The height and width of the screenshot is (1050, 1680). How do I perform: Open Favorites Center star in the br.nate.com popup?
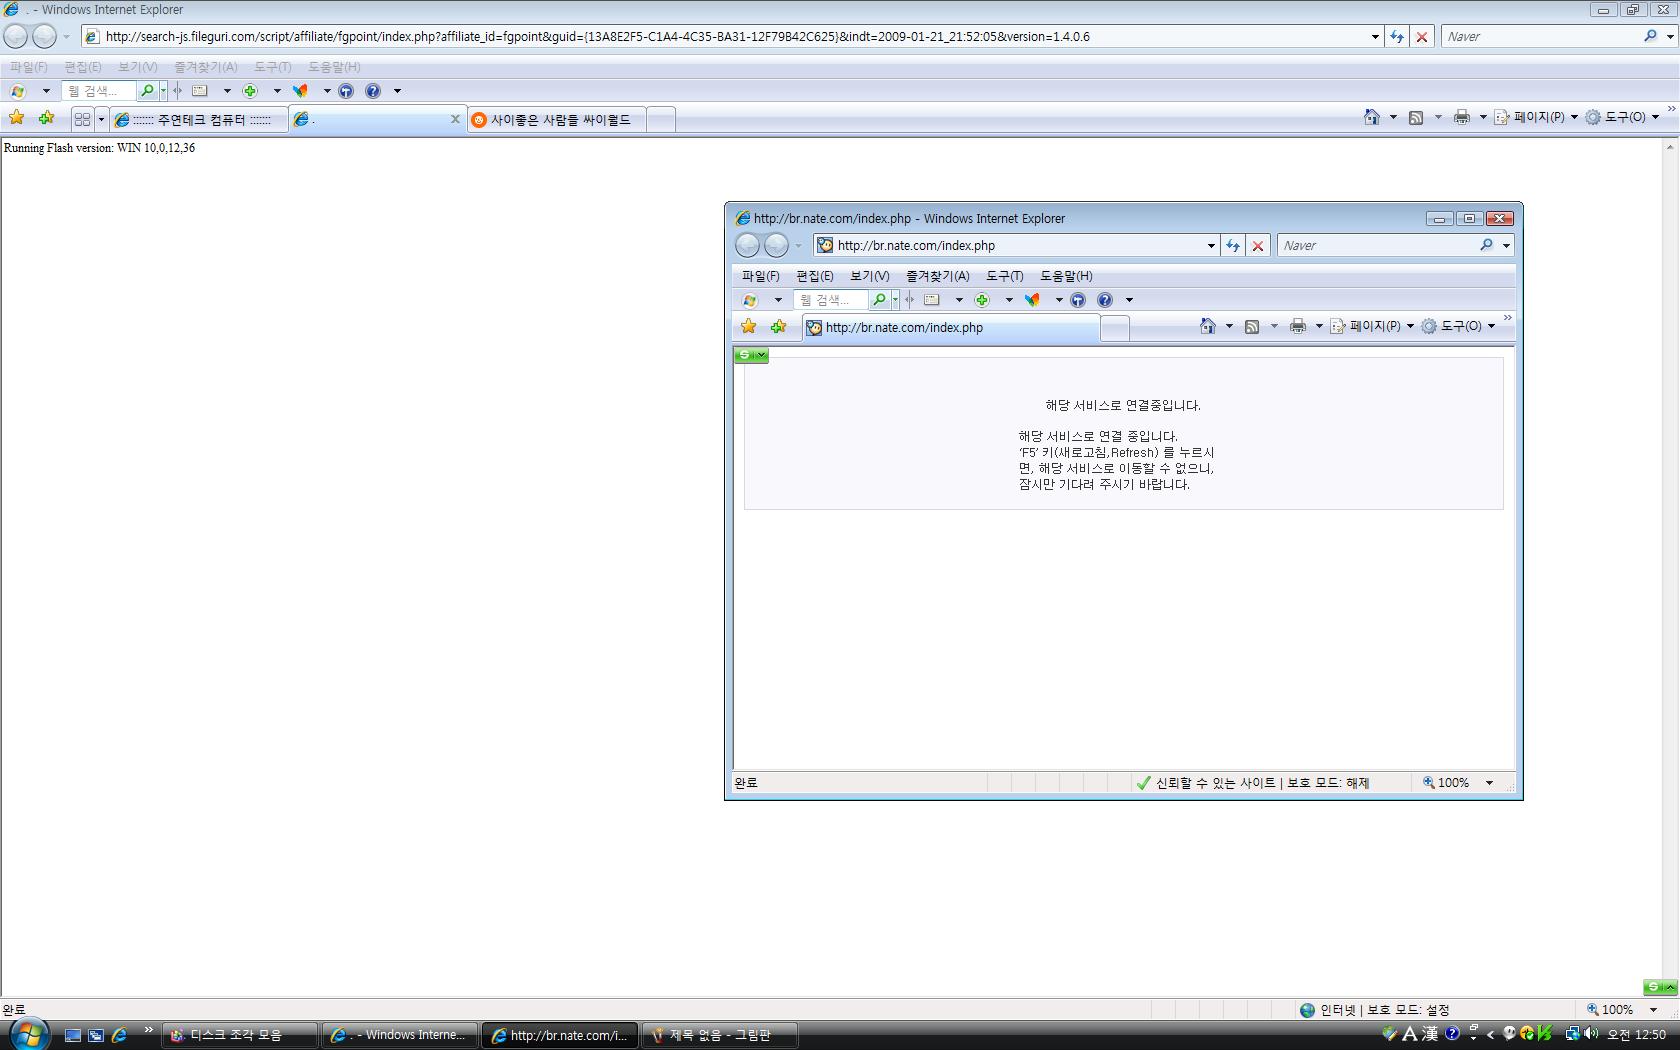tap(748, 327)
